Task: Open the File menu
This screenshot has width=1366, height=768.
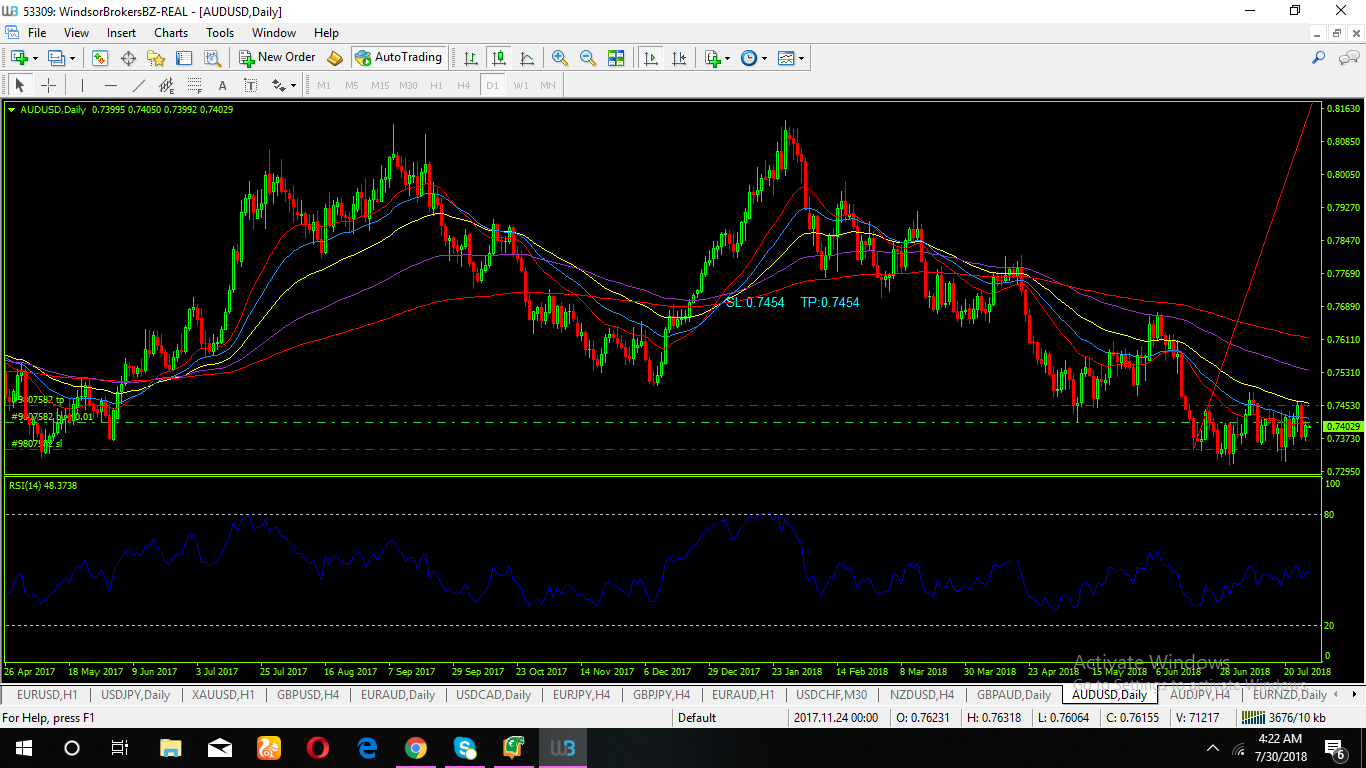Action: coord(37,33)
